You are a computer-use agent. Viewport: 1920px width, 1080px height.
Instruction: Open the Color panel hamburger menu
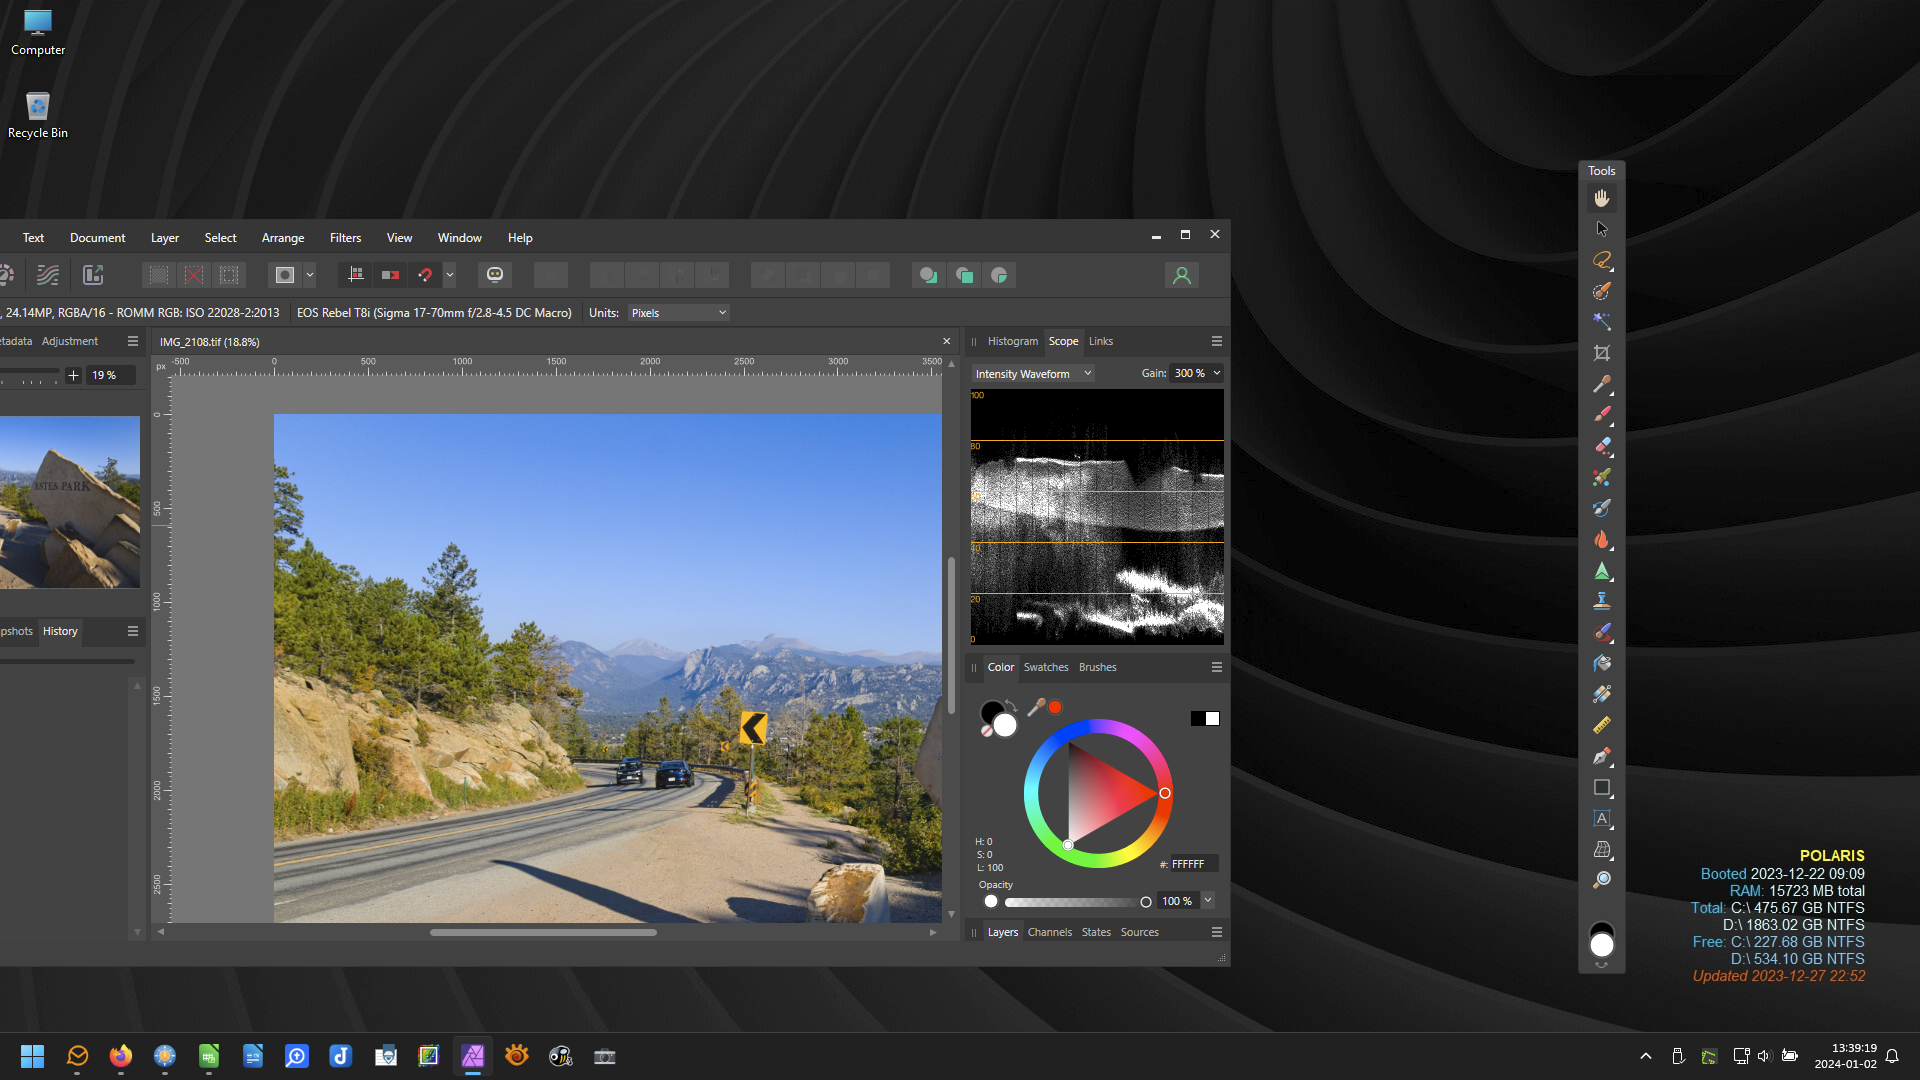click(1217, 667)
